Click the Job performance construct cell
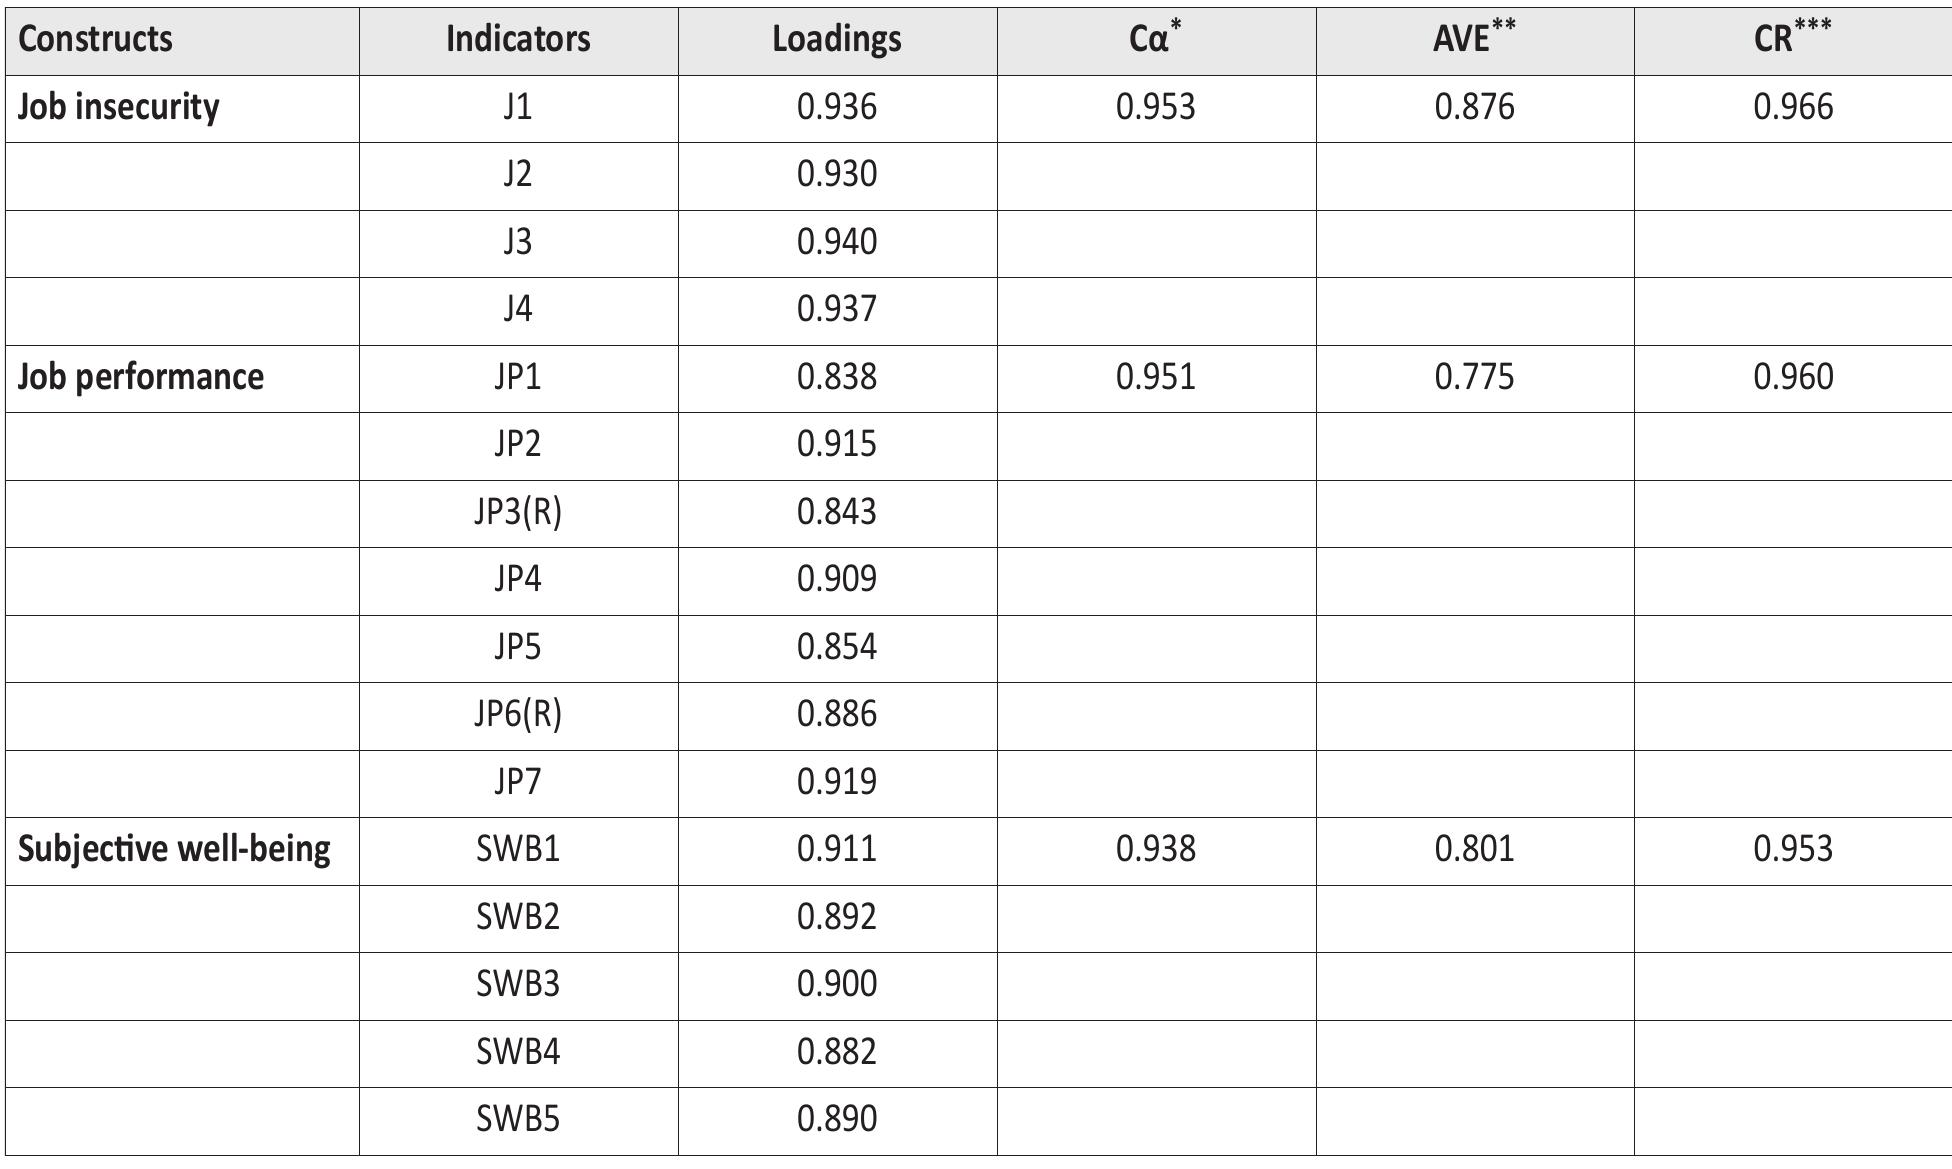 [141, 377]
